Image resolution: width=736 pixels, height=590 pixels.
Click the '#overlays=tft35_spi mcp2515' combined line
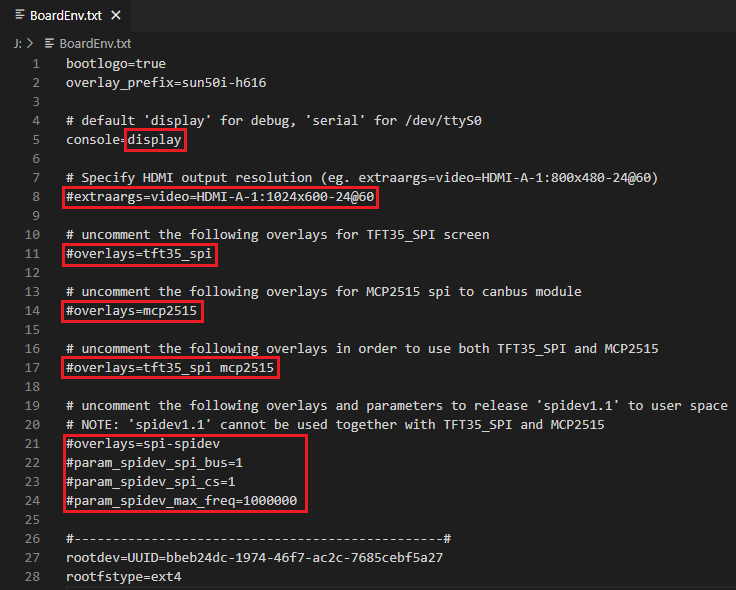tap(170, 368)
